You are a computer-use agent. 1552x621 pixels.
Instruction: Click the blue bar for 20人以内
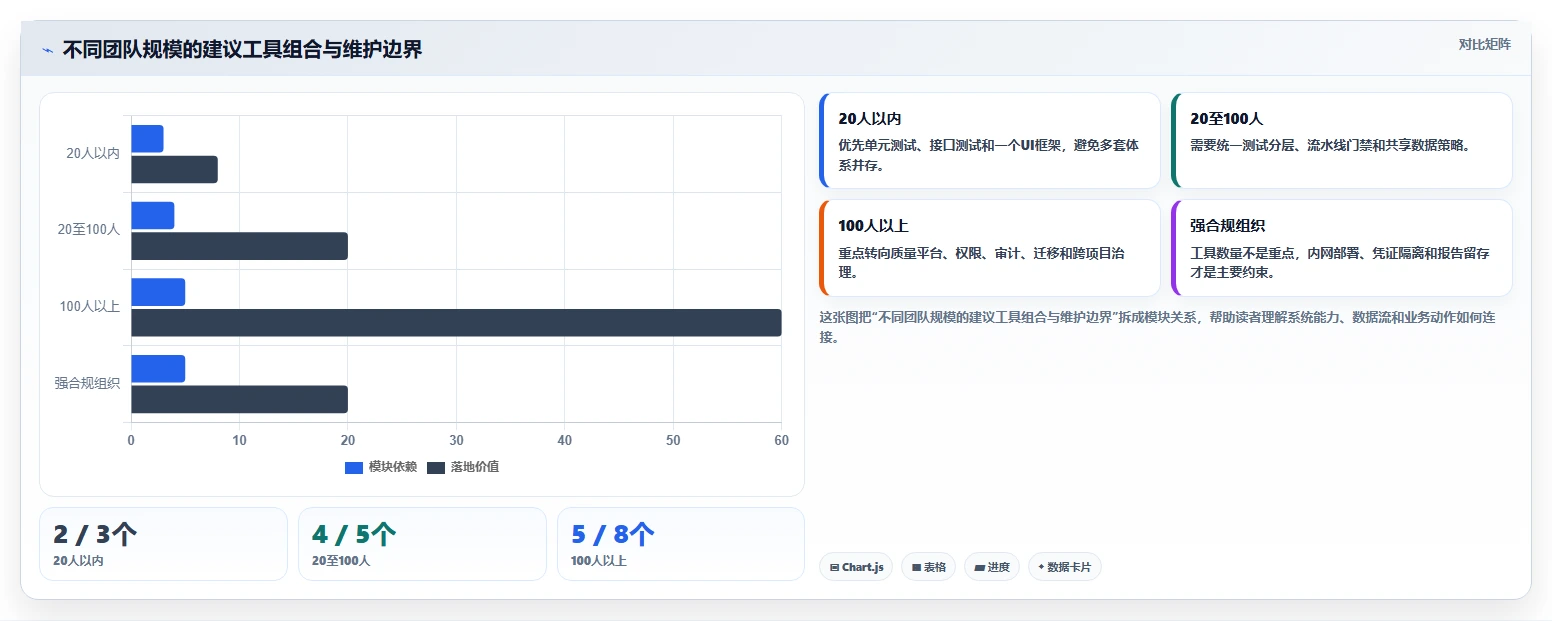click(x=147, y=139)
